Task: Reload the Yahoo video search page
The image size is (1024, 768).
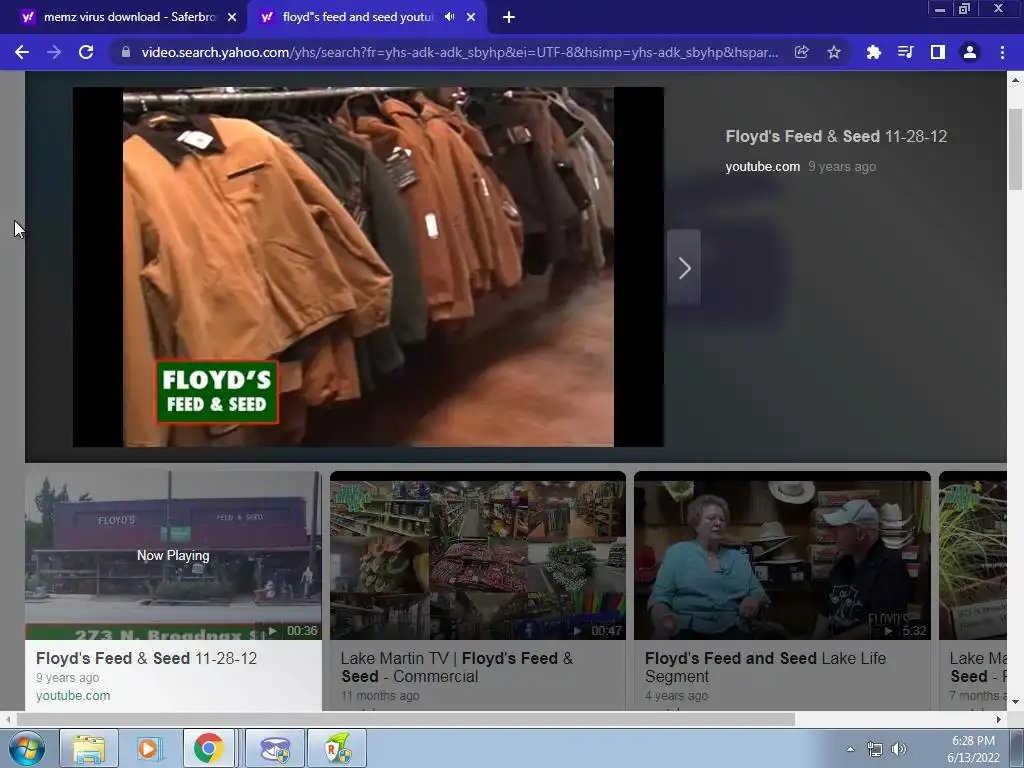Action: tap(86, 52)
